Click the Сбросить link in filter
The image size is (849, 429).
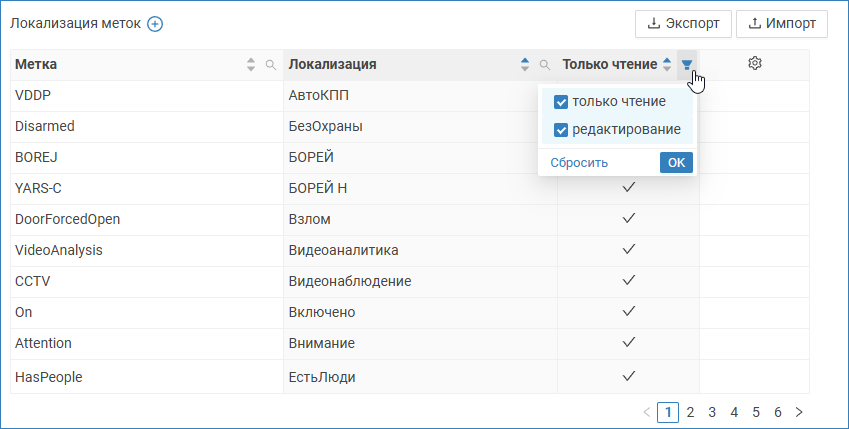click(x=578, y=163)
